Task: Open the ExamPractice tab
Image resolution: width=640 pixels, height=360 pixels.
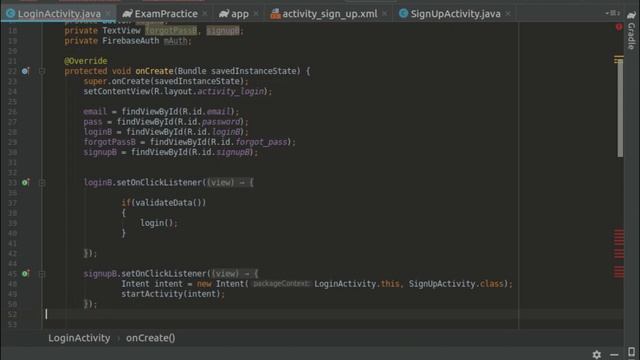Action: (x=166, y=14)
